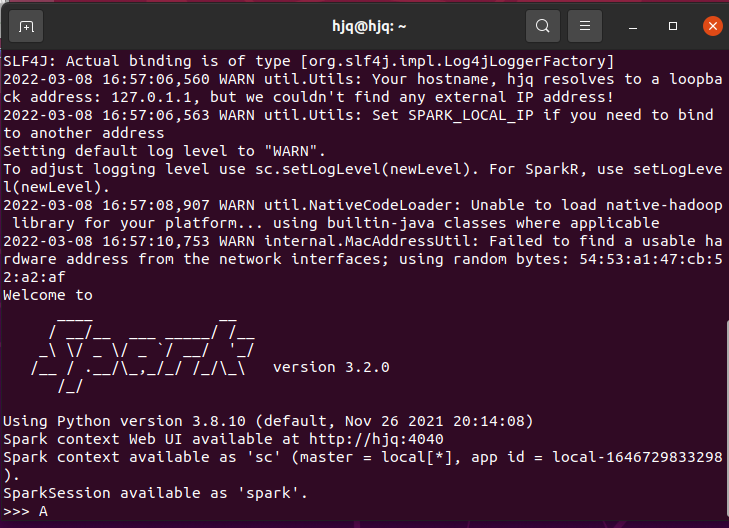Viewport: 729px width, 528px height.
Task: Click 'SparkSession available as 'spark'' line
Action: pos(155,493)
